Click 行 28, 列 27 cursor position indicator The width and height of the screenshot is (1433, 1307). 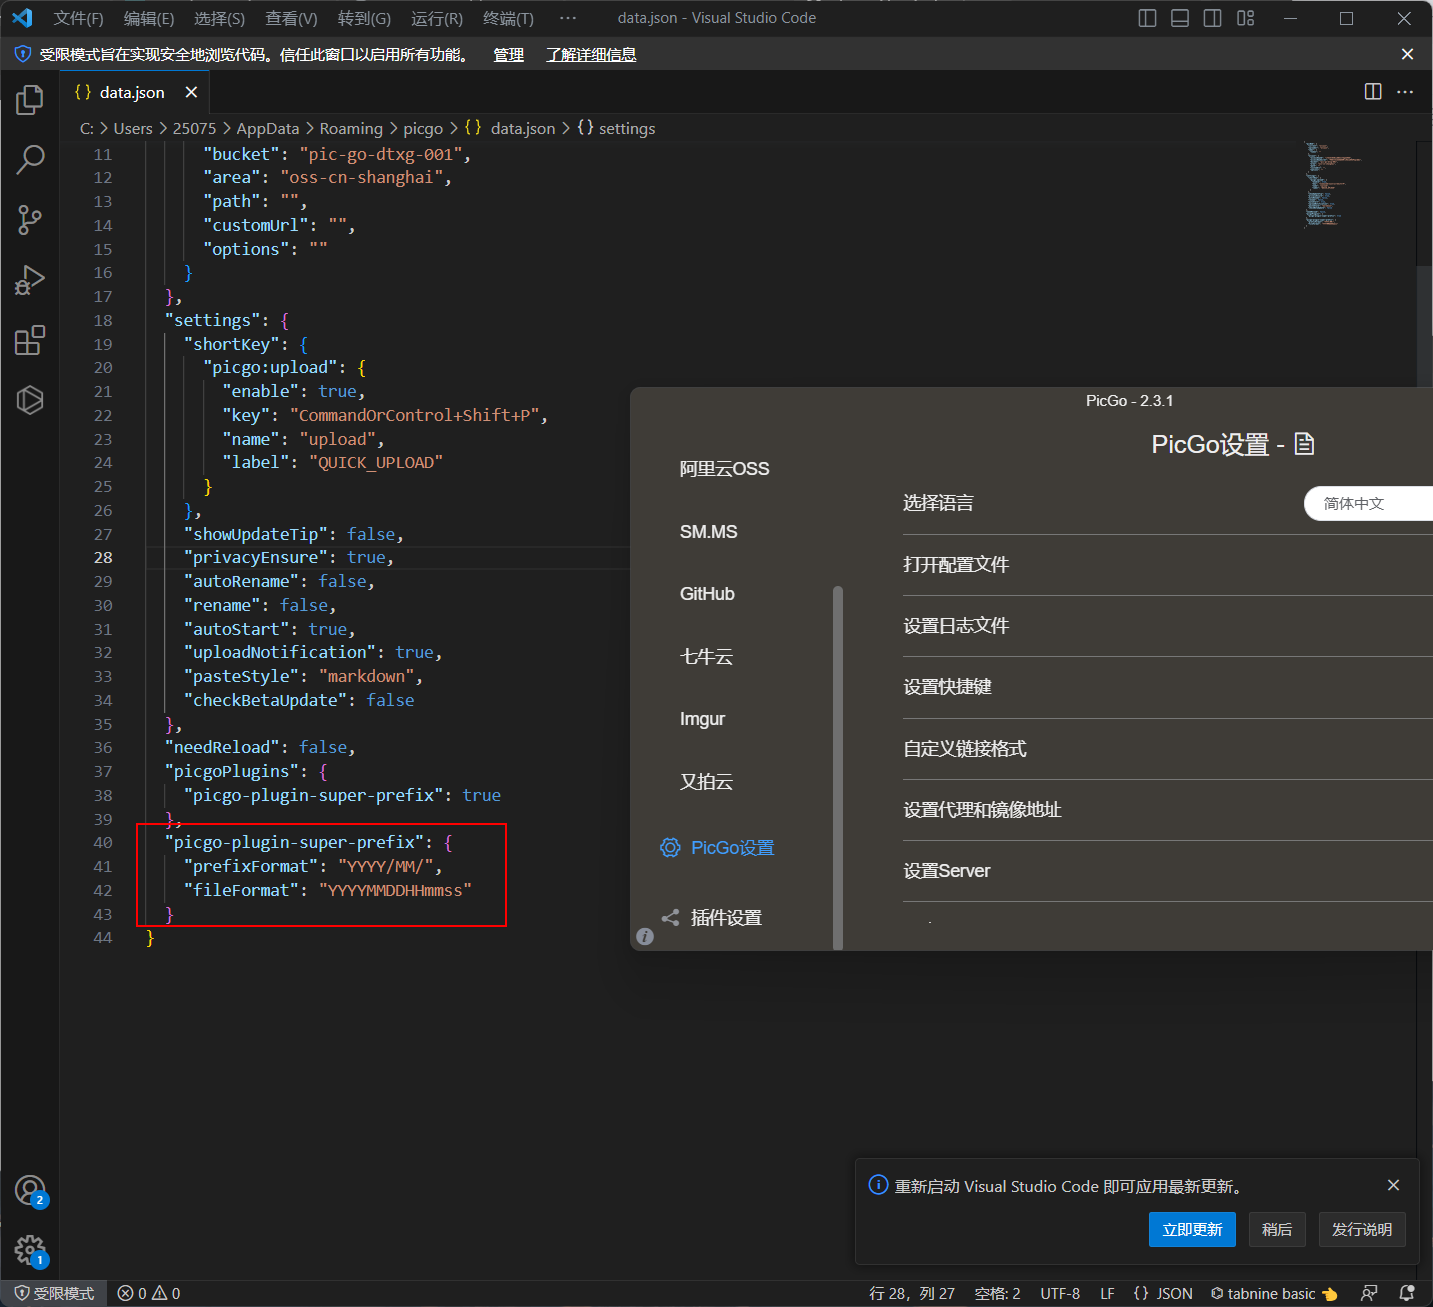click(x=912, y=1293)
